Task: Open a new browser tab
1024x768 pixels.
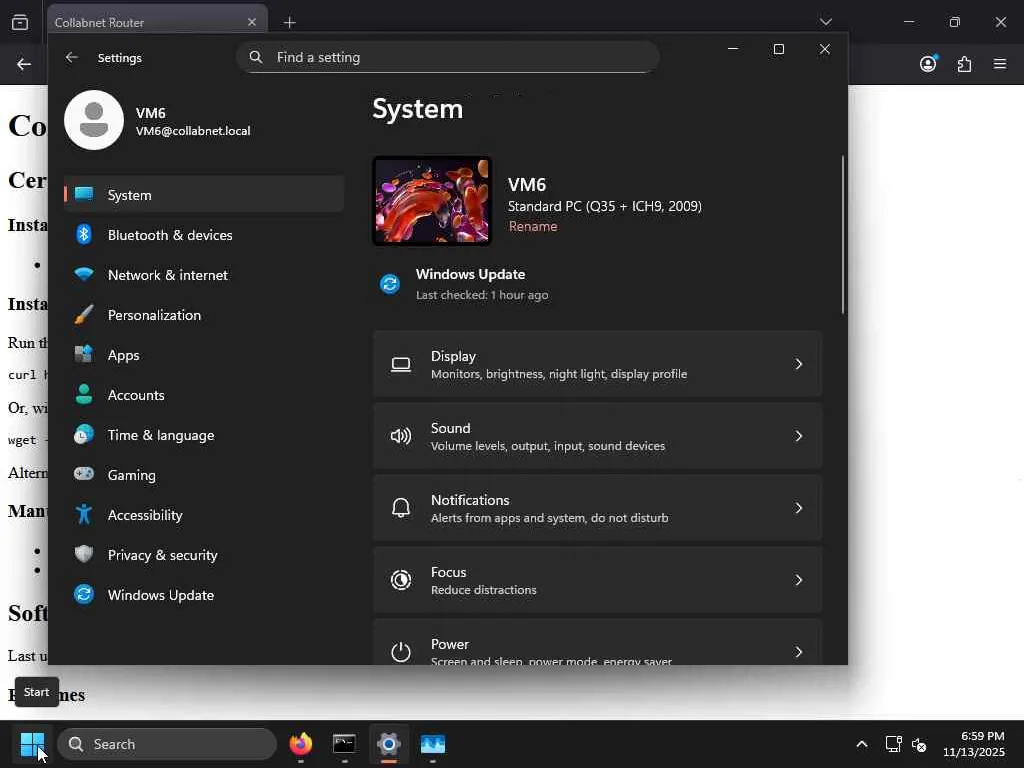Action: 289,23
